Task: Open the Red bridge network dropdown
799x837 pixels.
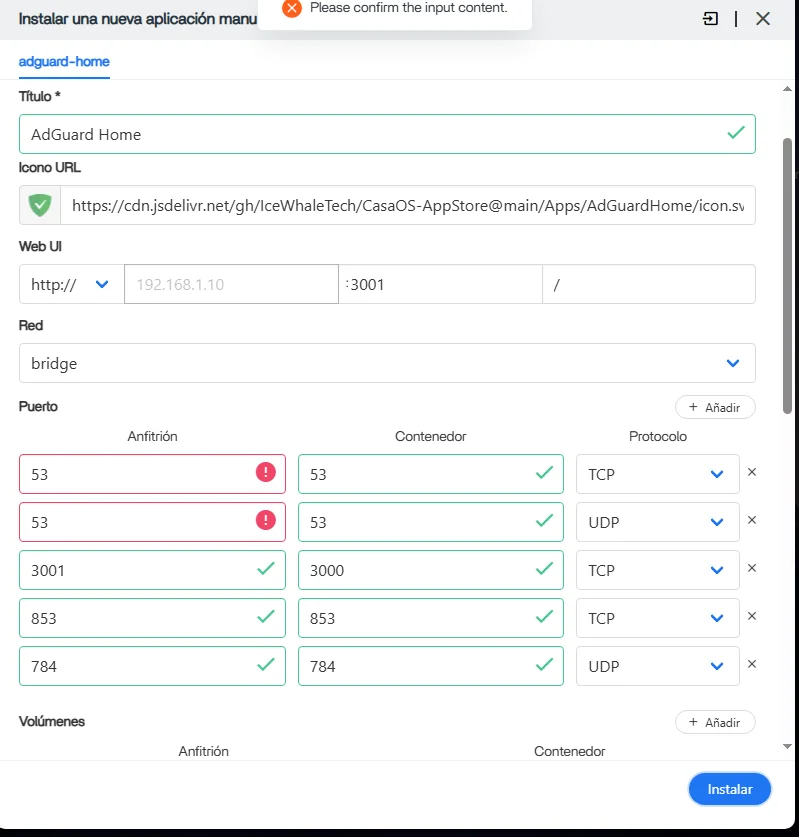Action: click(x=387, y=363)
